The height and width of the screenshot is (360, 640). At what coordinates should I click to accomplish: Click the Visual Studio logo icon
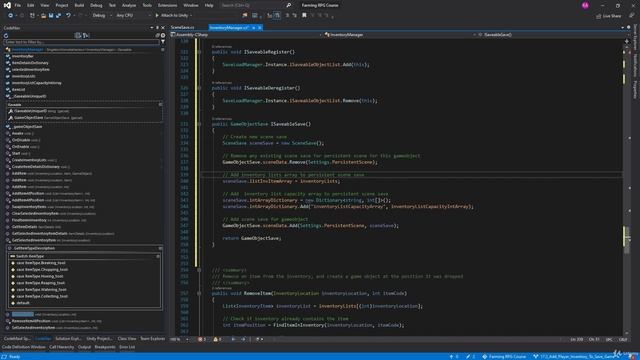7,5
